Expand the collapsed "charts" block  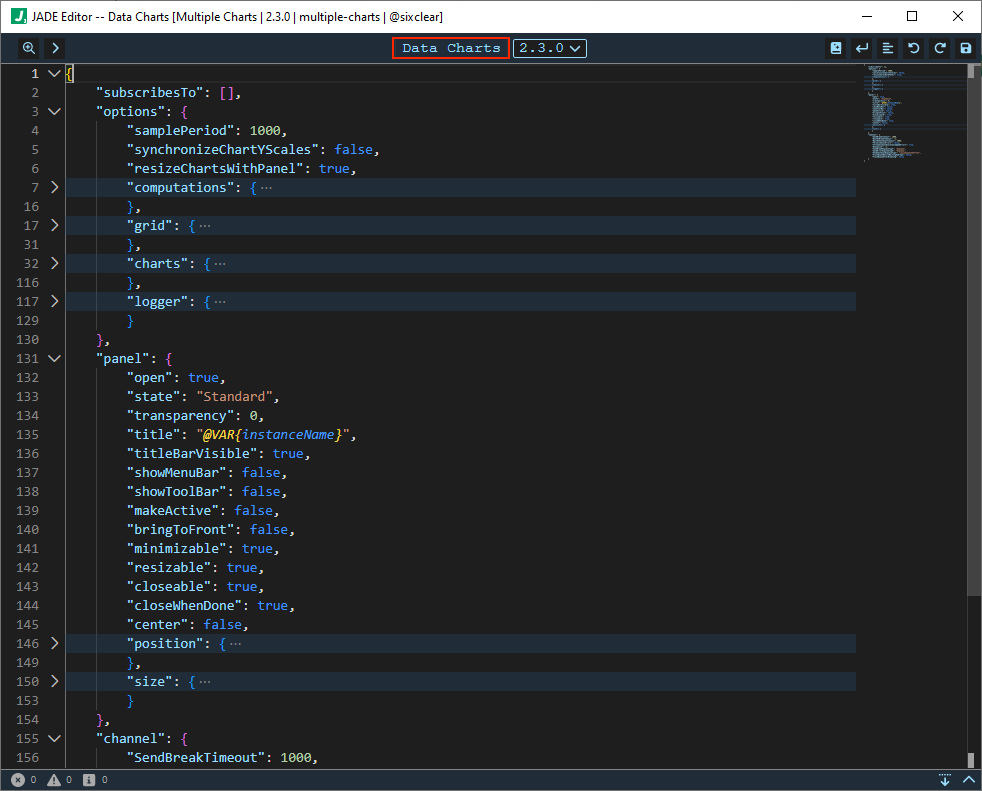point(54,264)
